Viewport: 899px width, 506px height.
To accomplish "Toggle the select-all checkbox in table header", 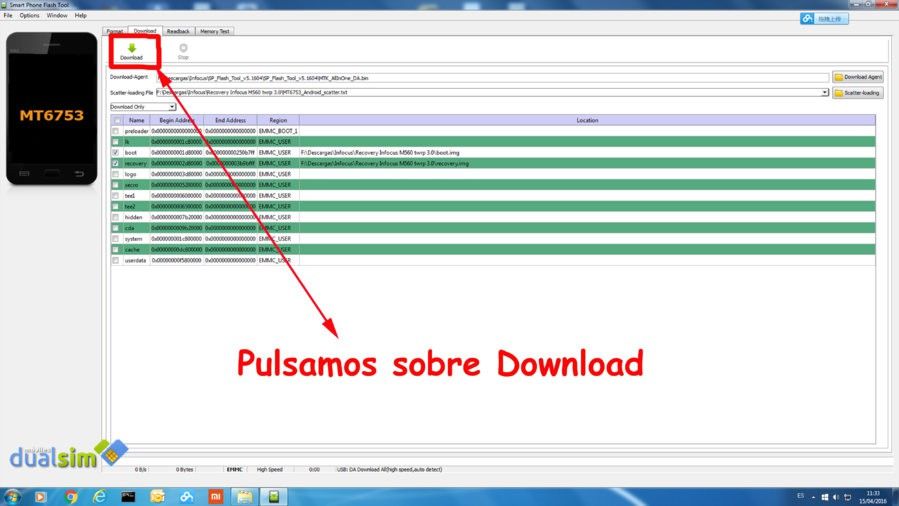I will click(117, 120).
